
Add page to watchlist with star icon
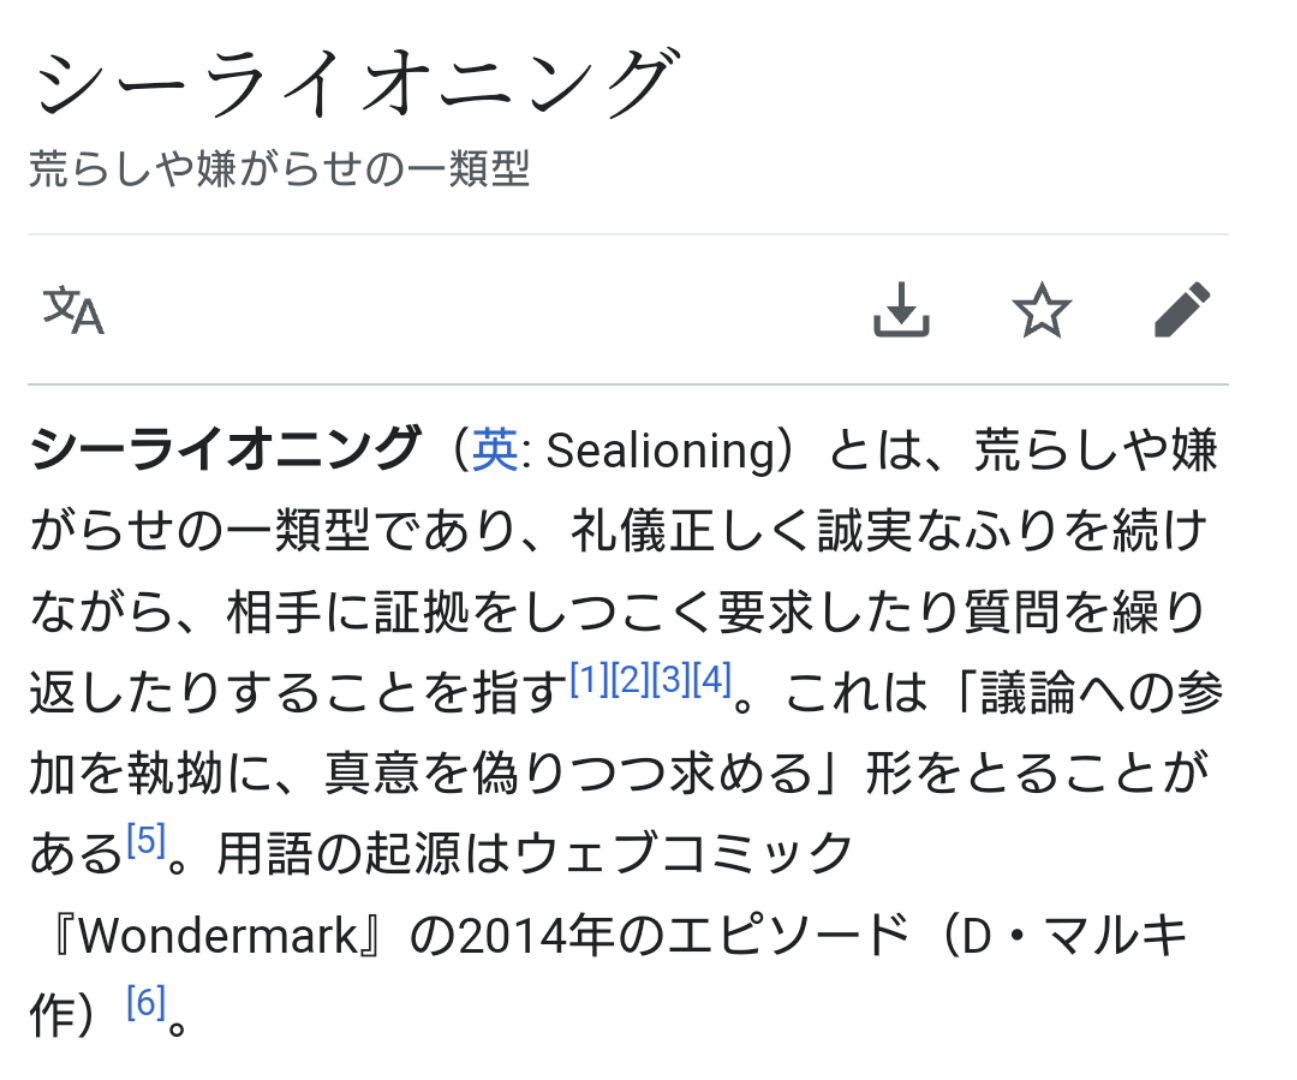pos(1041,310)
